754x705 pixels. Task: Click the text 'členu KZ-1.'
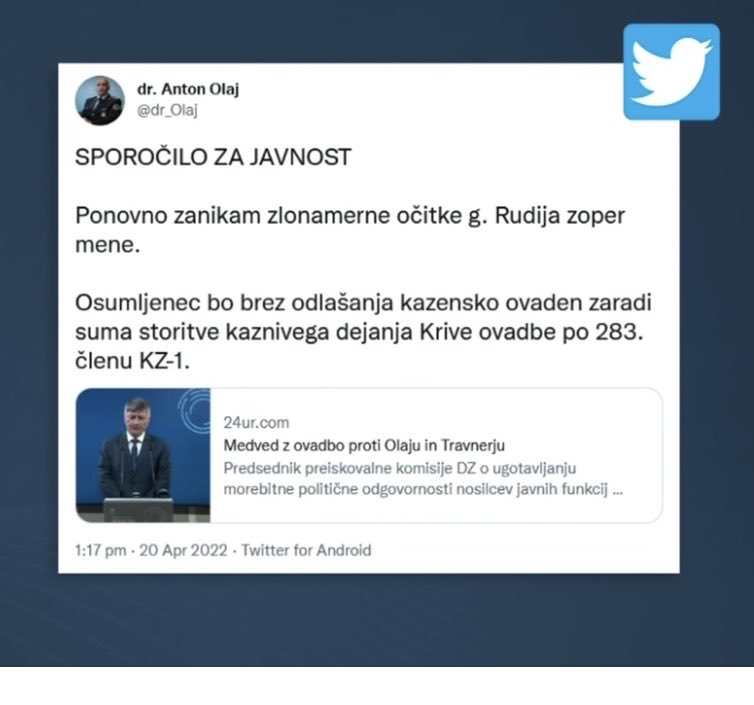(133, 361)
